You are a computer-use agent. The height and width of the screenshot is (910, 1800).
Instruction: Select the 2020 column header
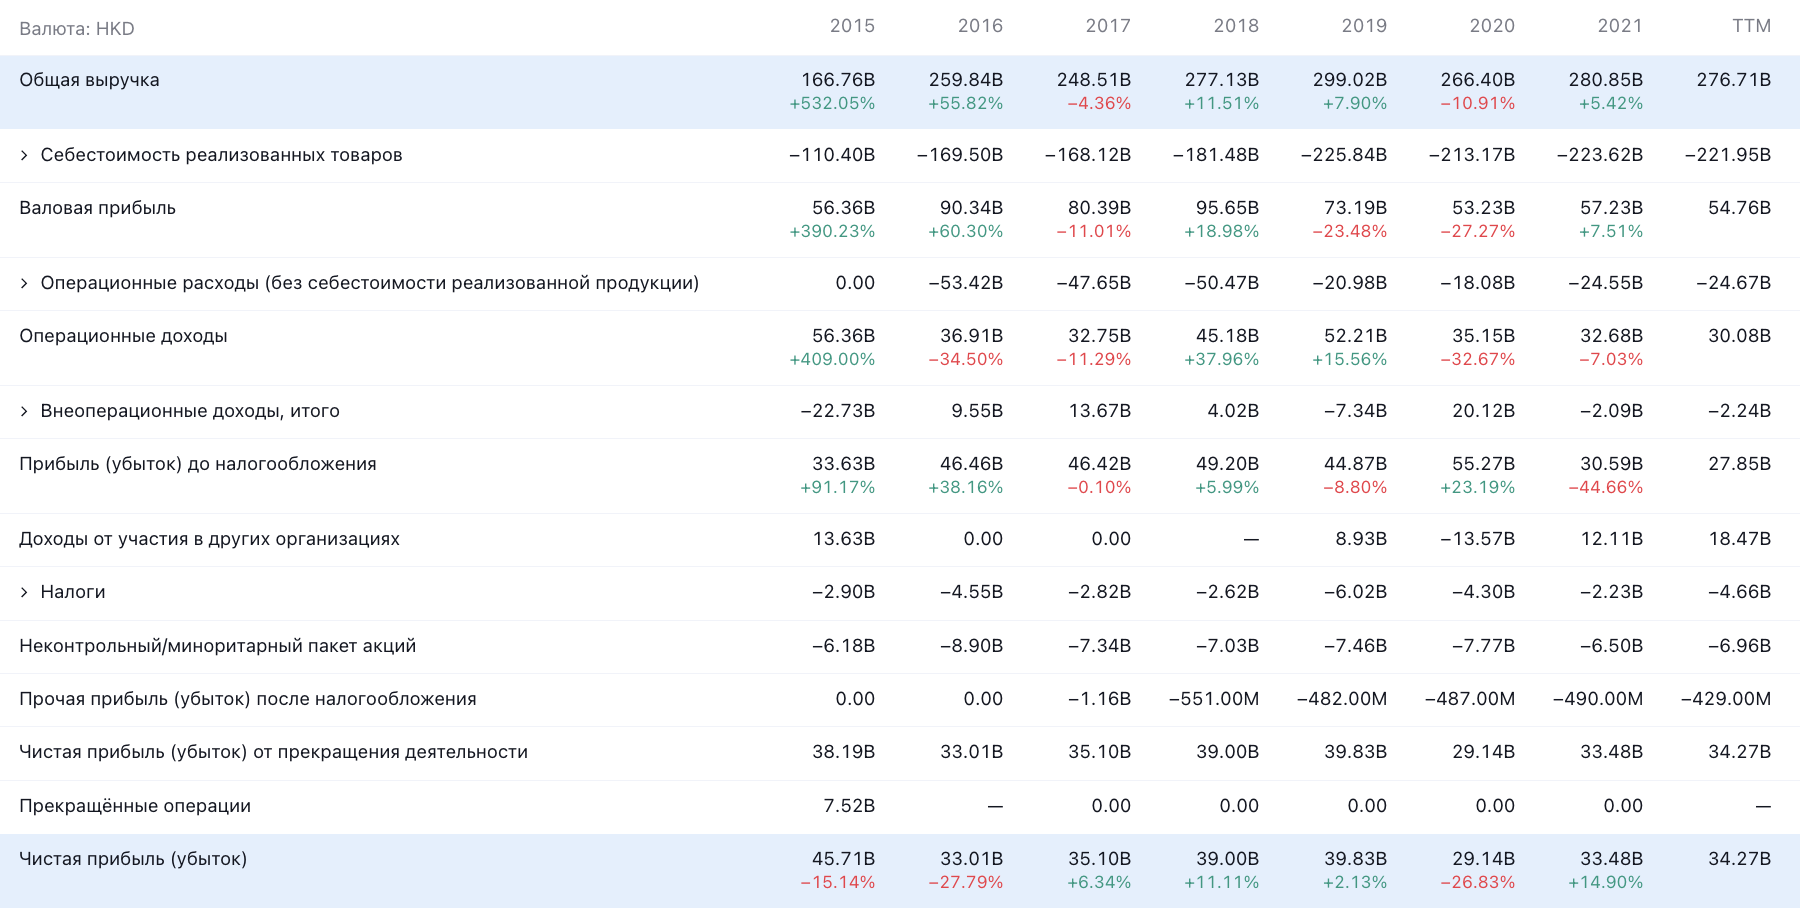(1492, 26)
